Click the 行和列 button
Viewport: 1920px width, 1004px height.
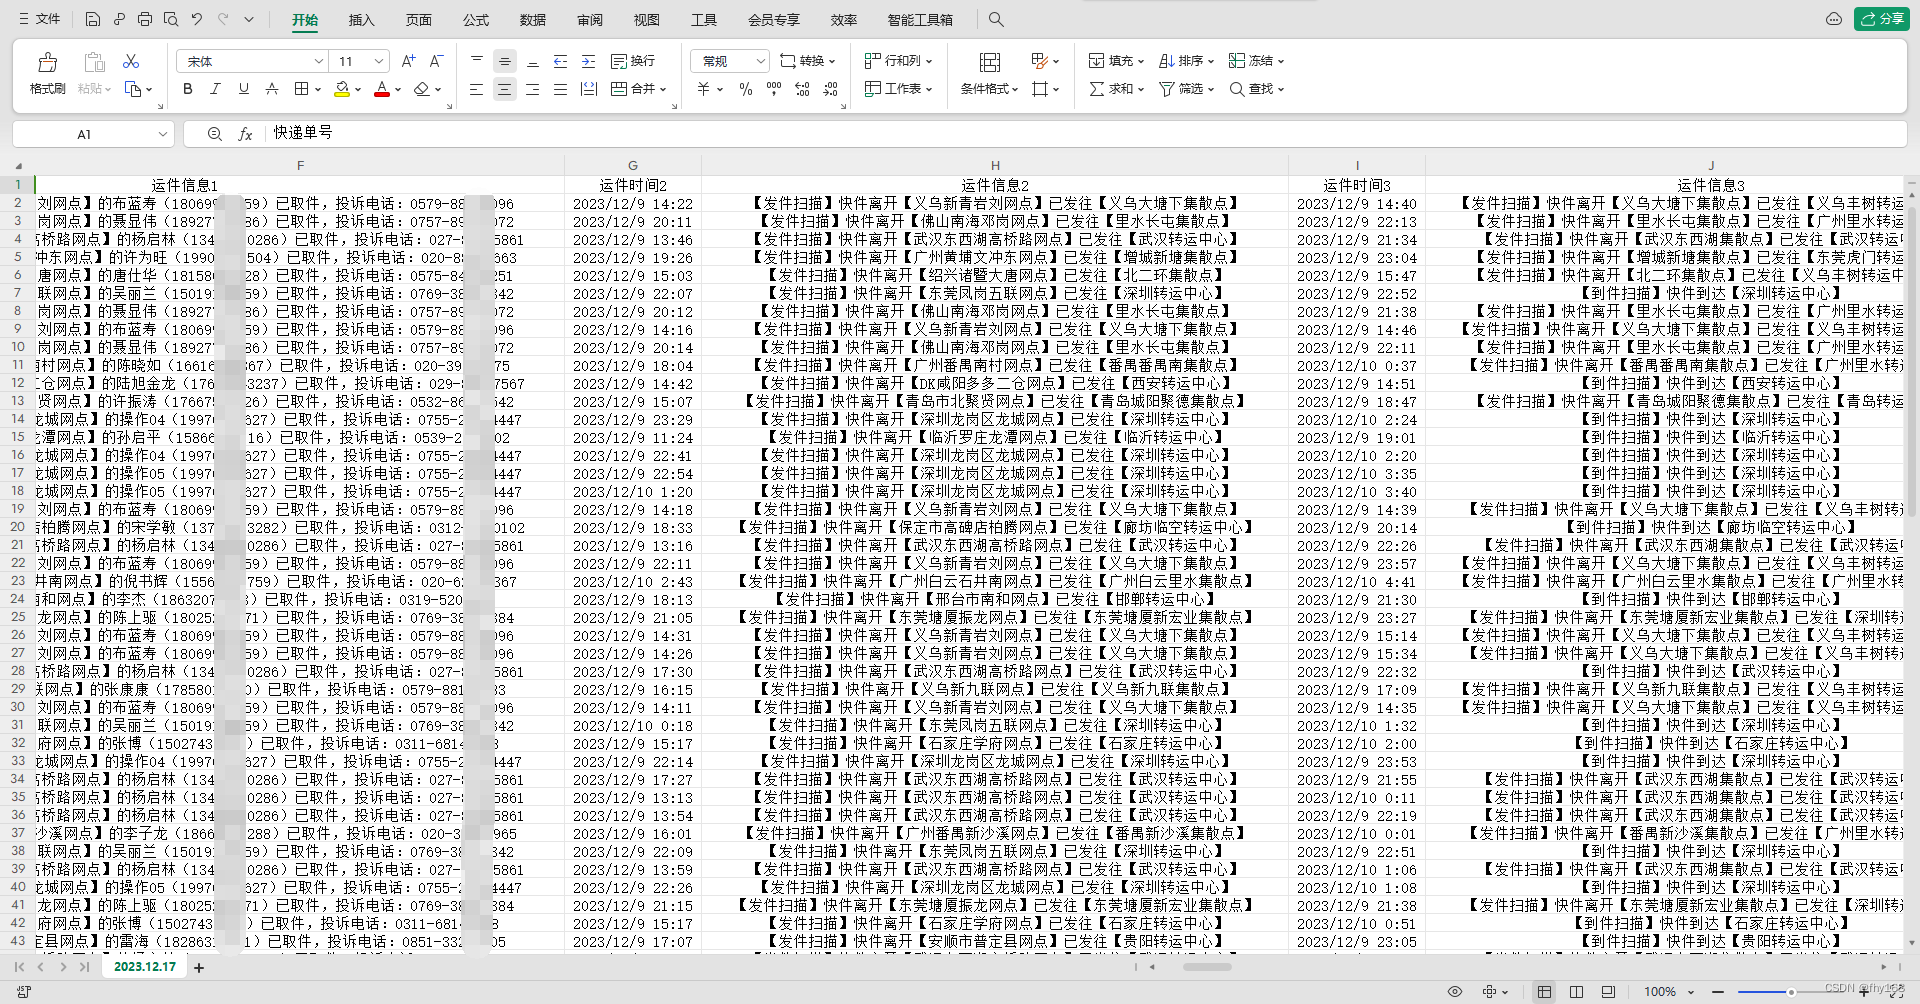898,61
